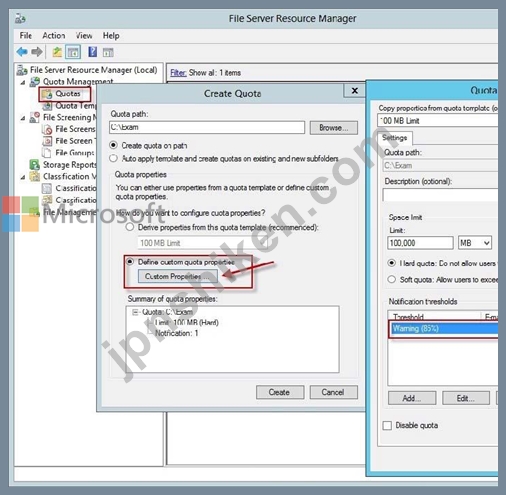Select the Warning (85%) threshold row
This screenshot has width=506, height=495.
pyautogui.click(x=443, y=329)
